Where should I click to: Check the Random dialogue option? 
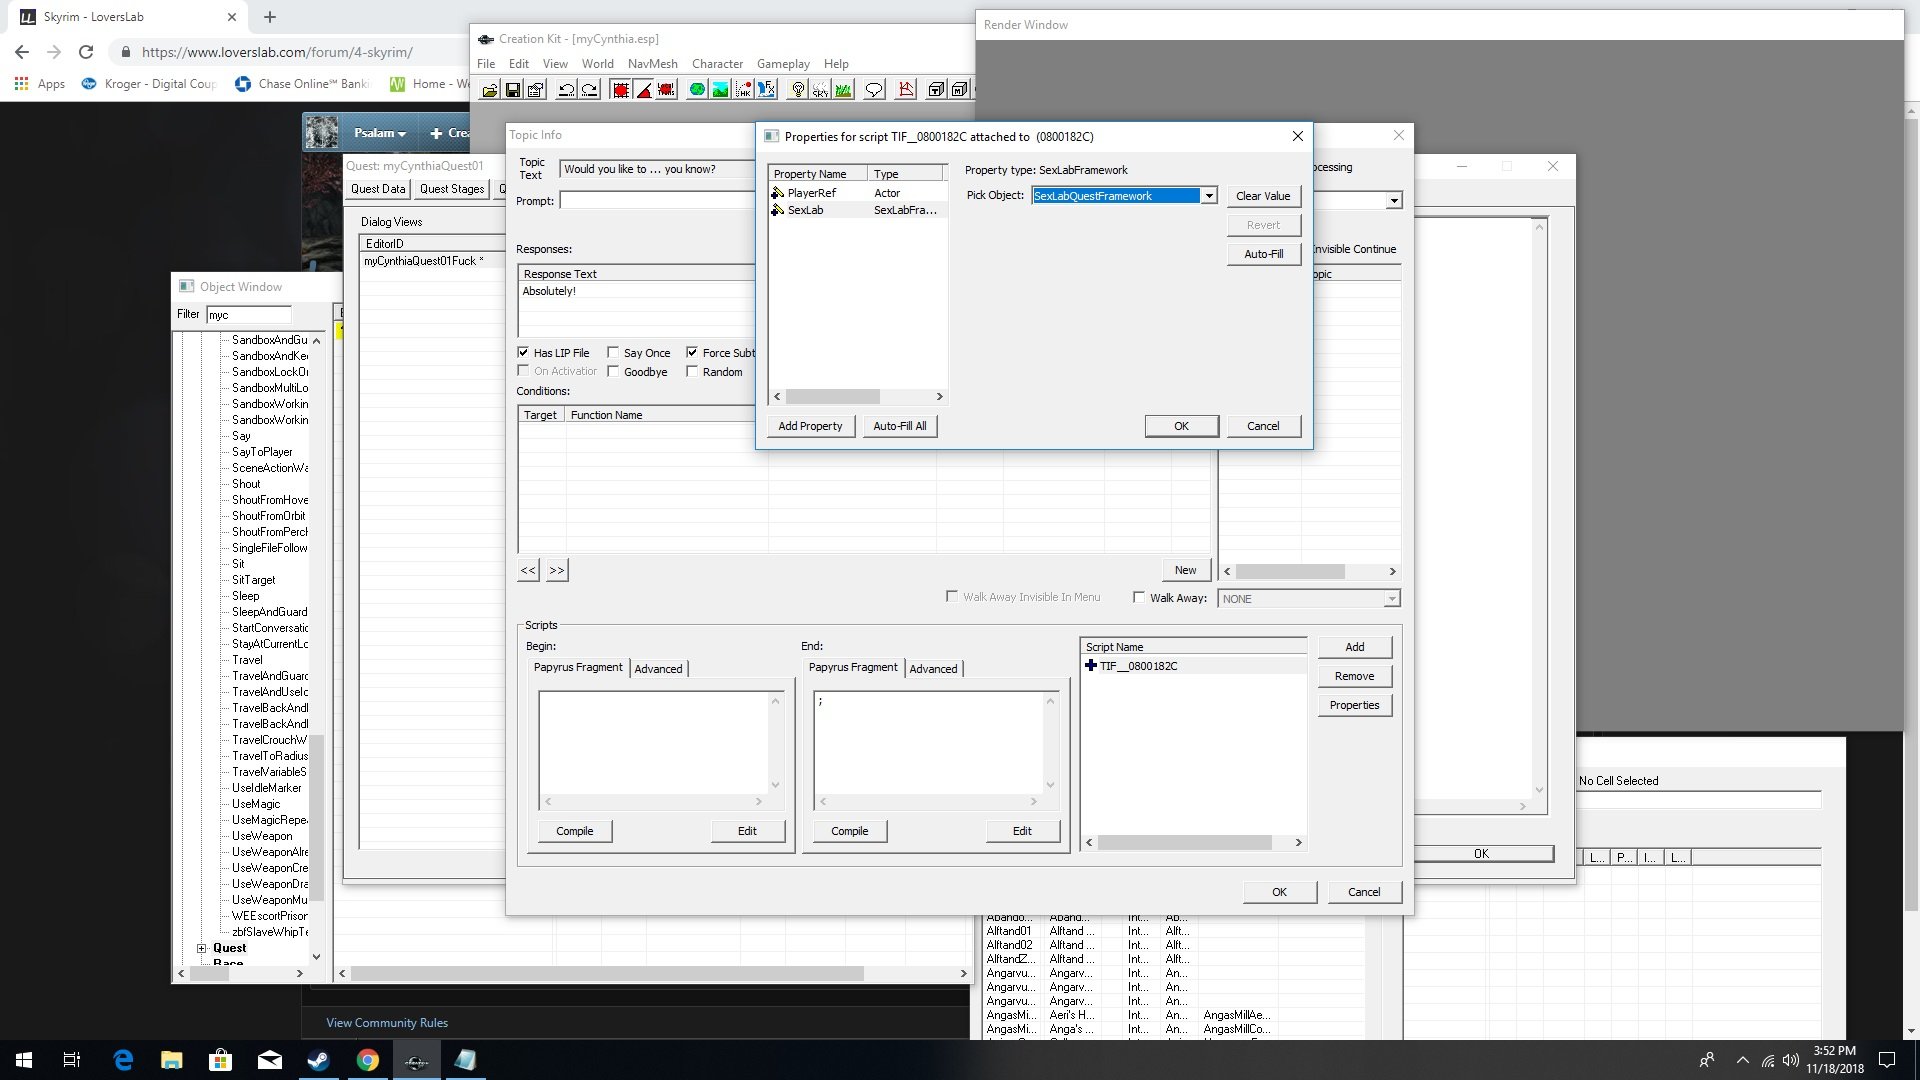[x=693, y=371]
